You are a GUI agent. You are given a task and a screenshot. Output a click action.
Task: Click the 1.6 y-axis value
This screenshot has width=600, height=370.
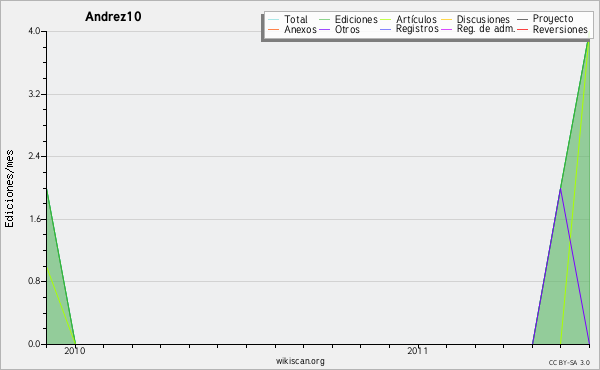click(34, 219)
